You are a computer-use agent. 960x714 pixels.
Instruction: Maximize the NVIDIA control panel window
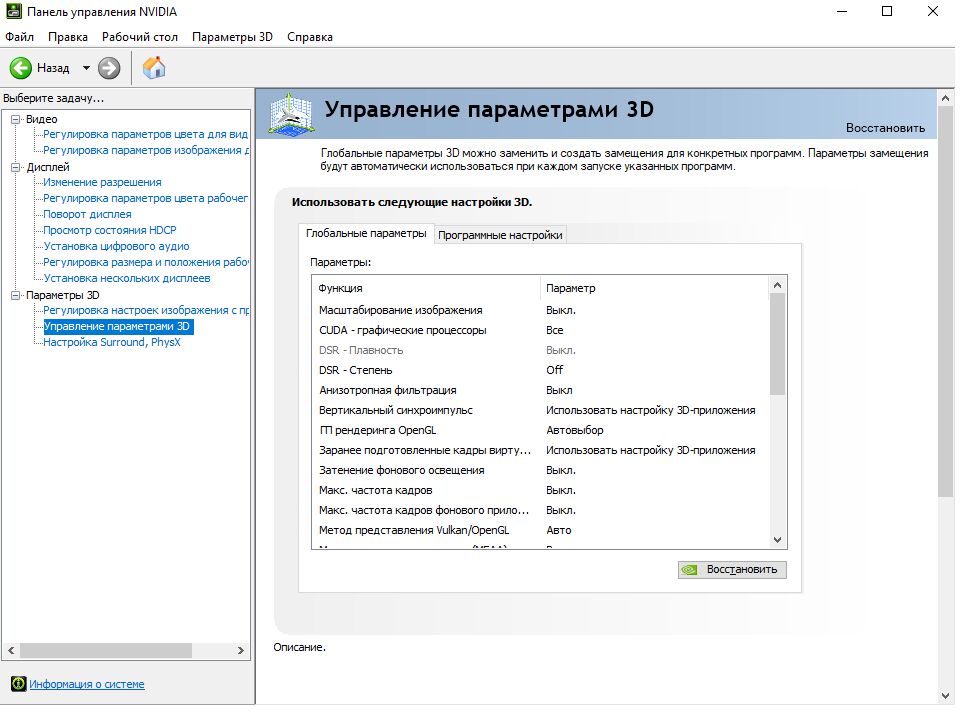pyautogui.click(x=887, y=11)
